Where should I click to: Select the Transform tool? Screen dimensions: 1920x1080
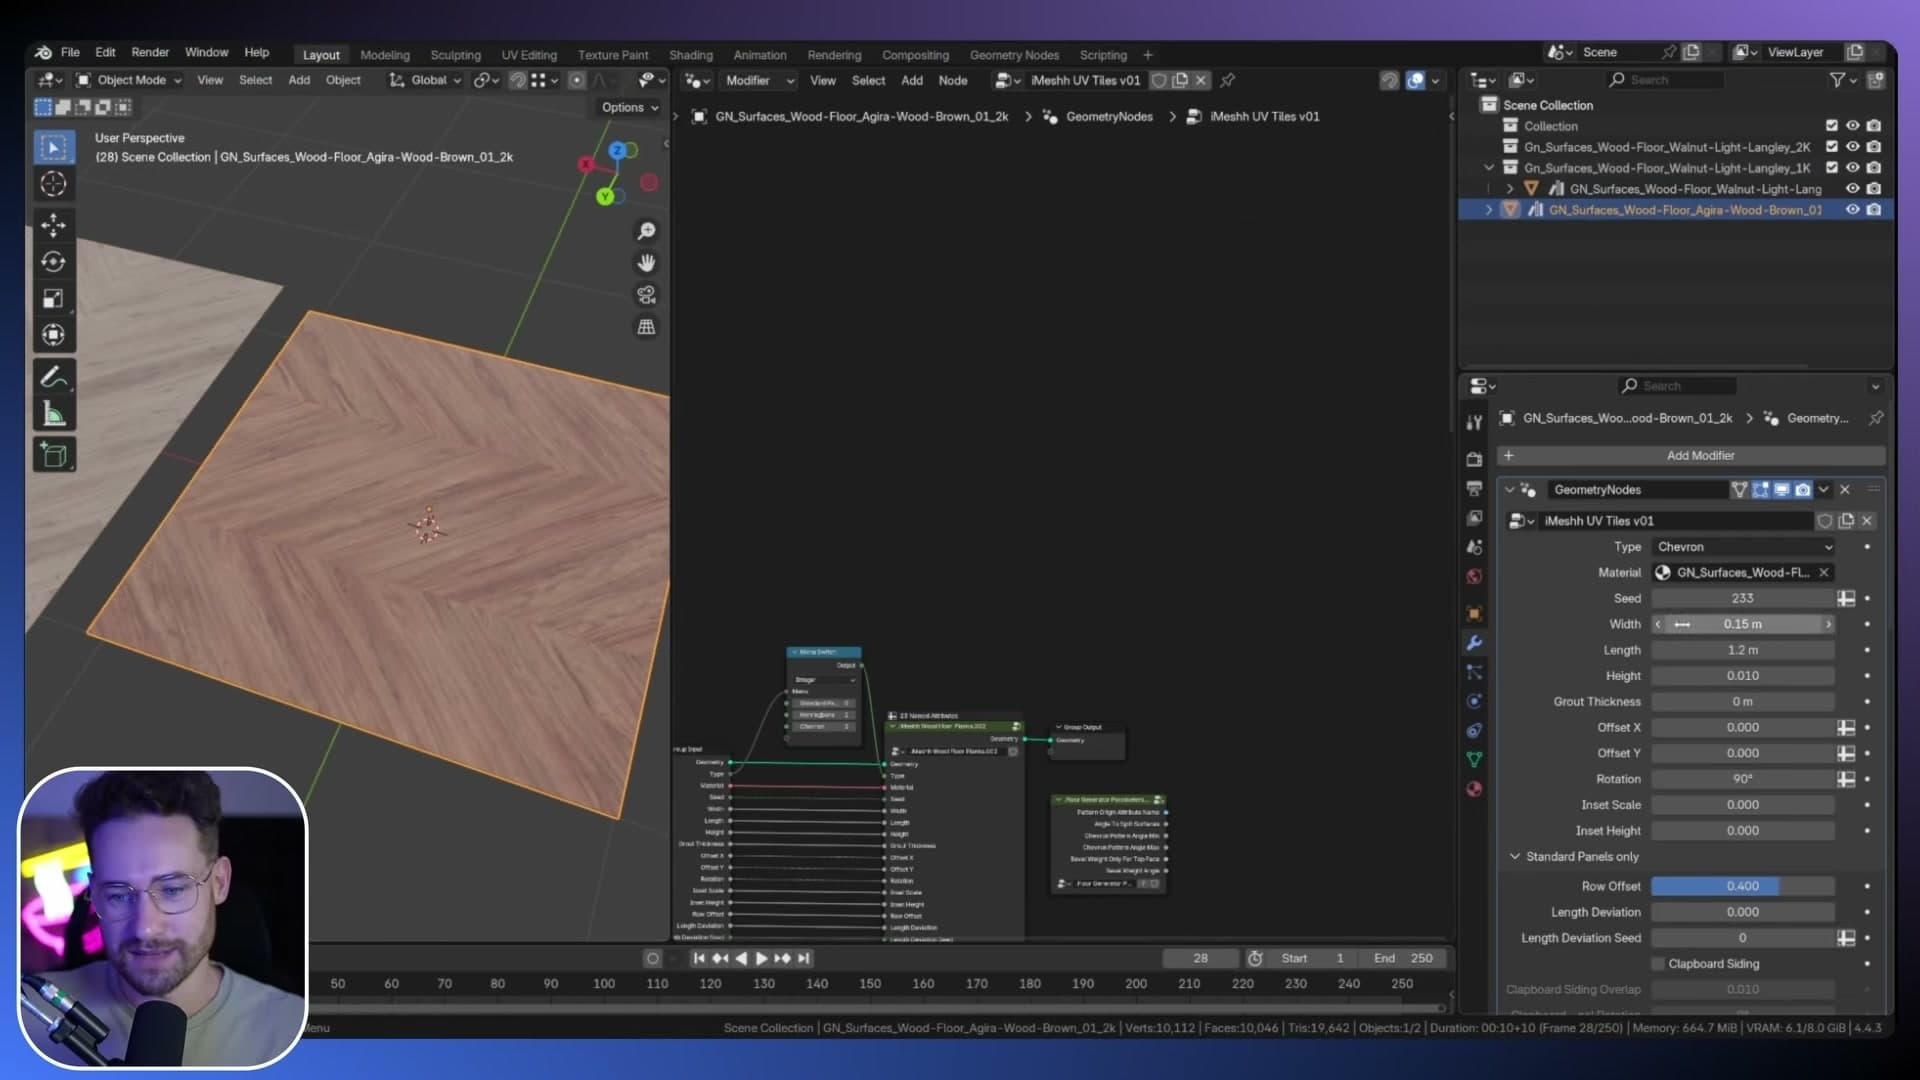click(53, 335)
